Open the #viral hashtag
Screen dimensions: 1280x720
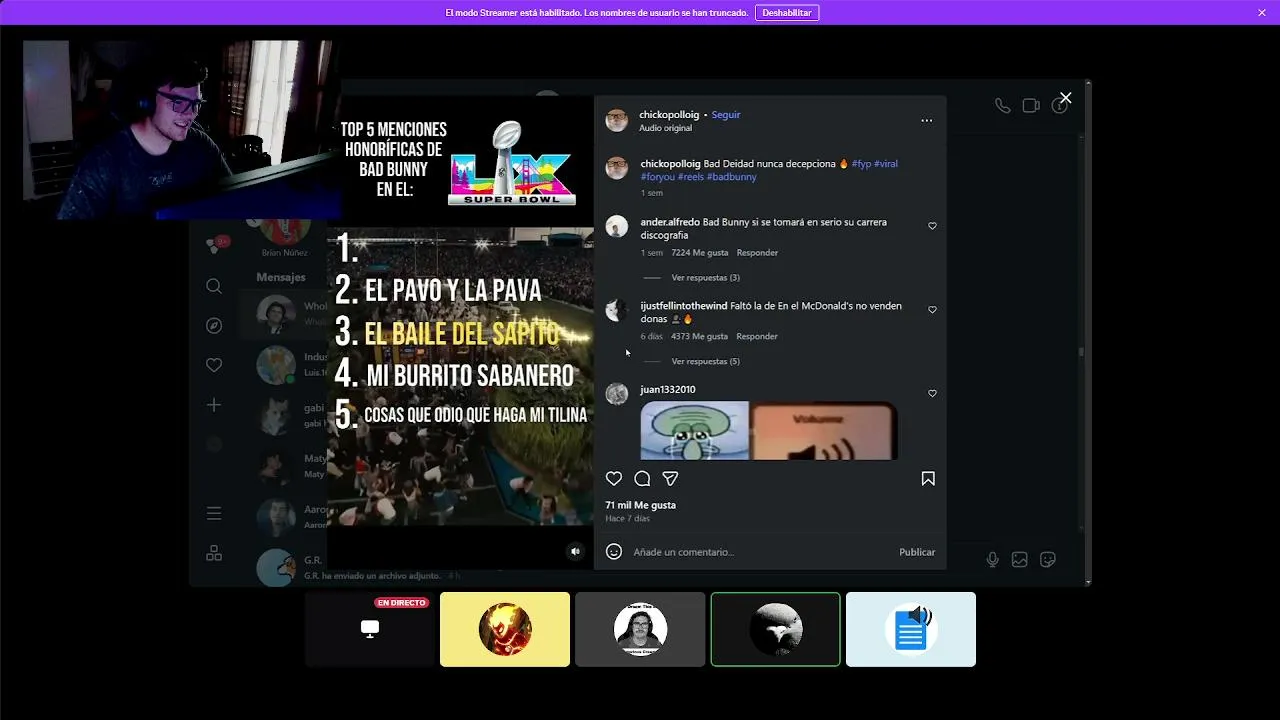point(886,164)
